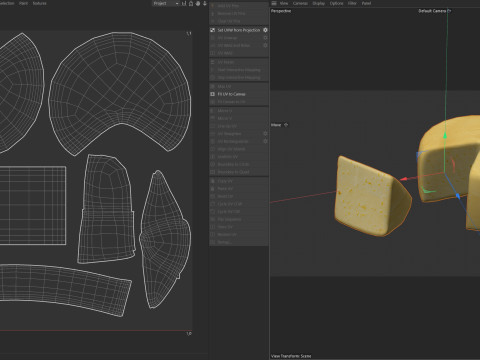
Task: Click Start Interactive Mapping command
Action: pyautogui.click(x=239, y=70)
